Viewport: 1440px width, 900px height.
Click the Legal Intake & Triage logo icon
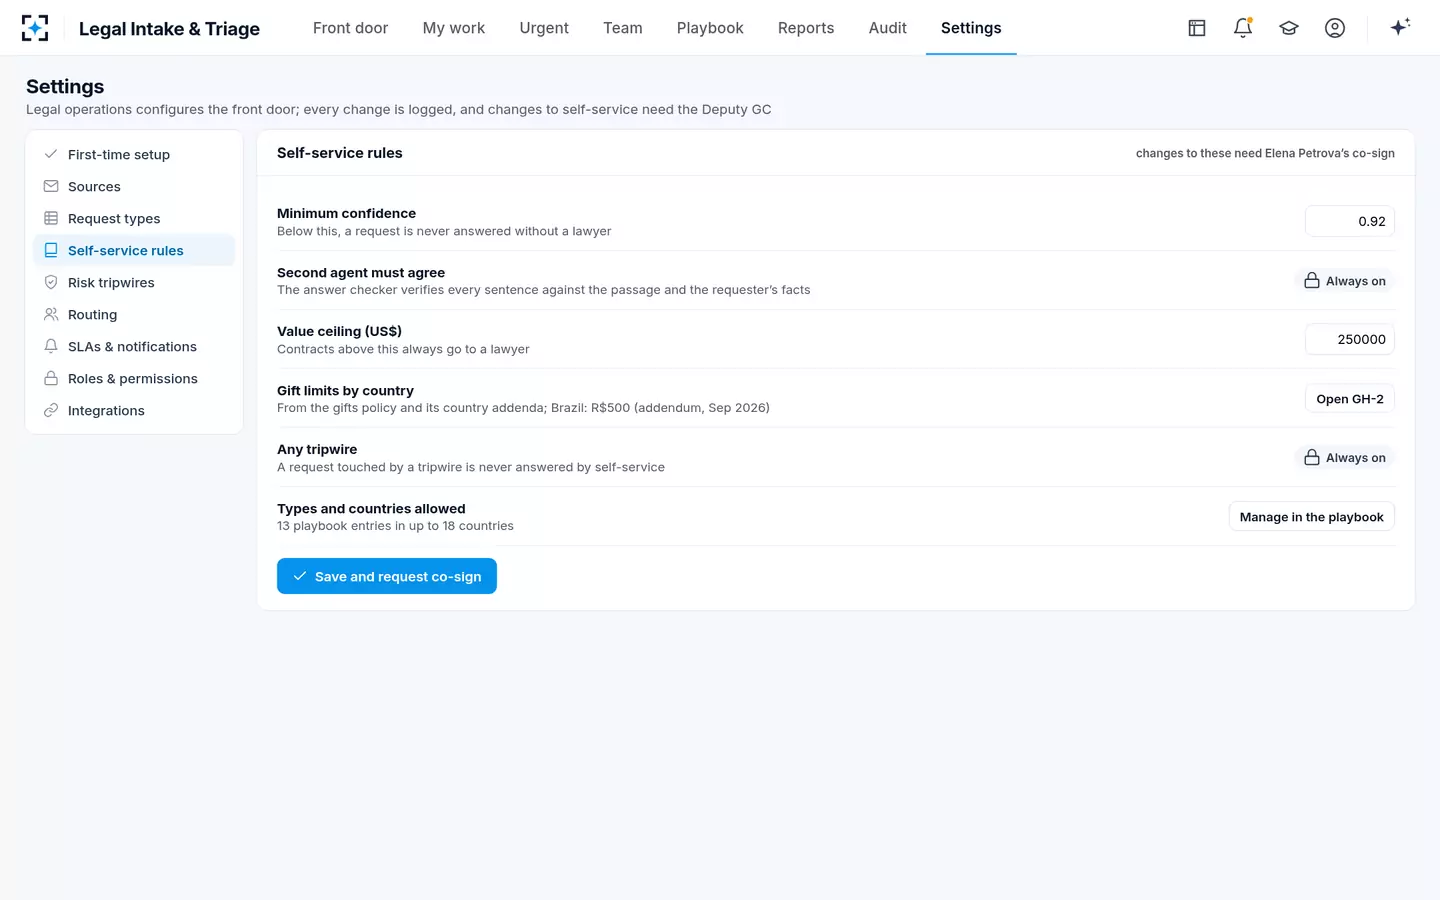(35, 28)
